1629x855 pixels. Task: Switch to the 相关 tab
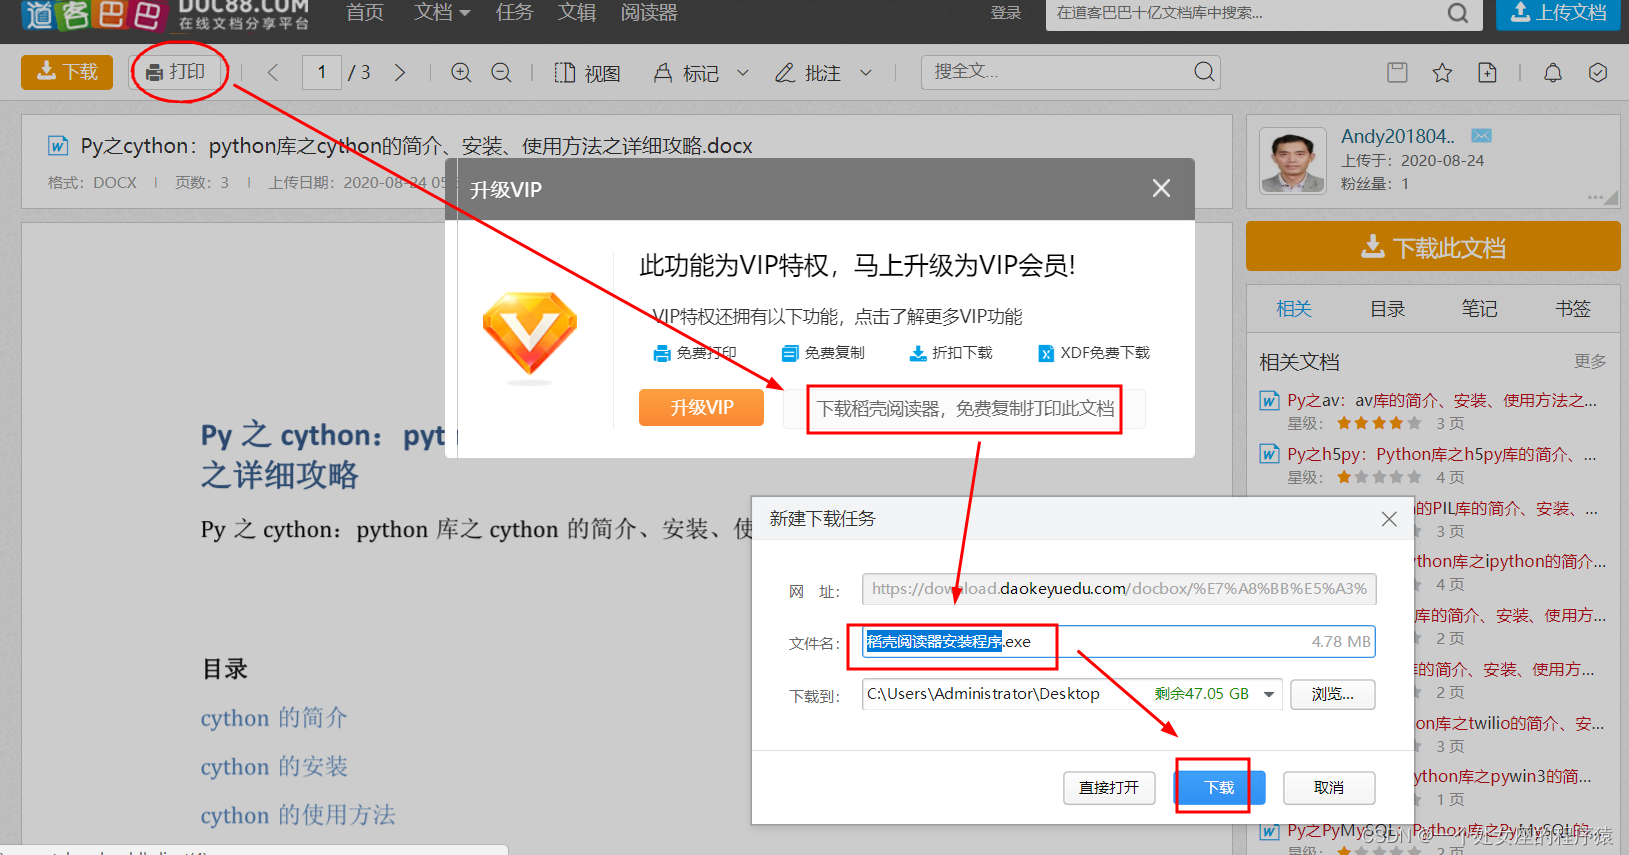point(1294,309)
